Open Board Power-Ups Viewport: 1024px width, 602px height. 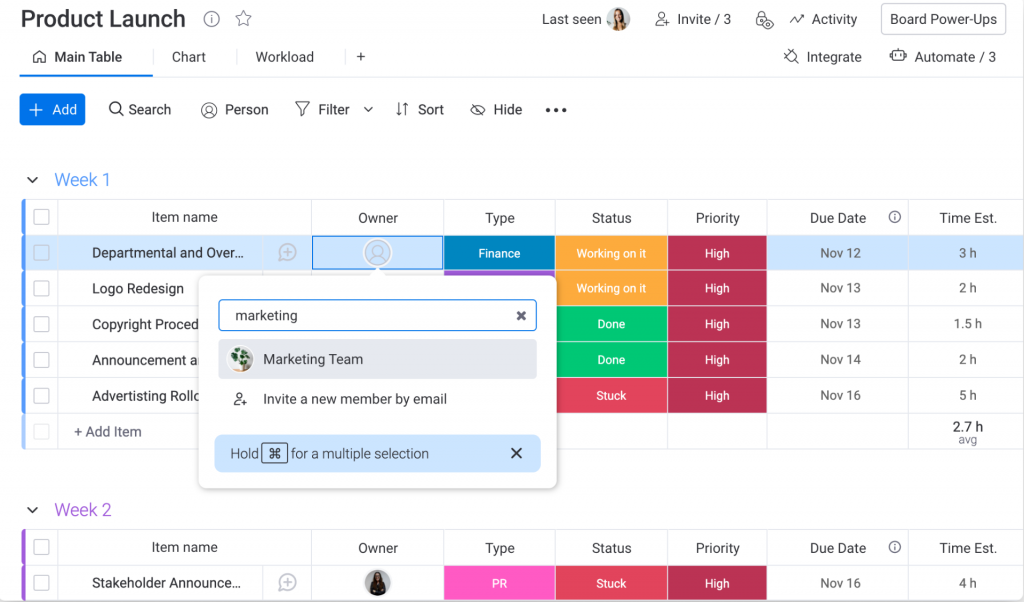coord(942,18)
